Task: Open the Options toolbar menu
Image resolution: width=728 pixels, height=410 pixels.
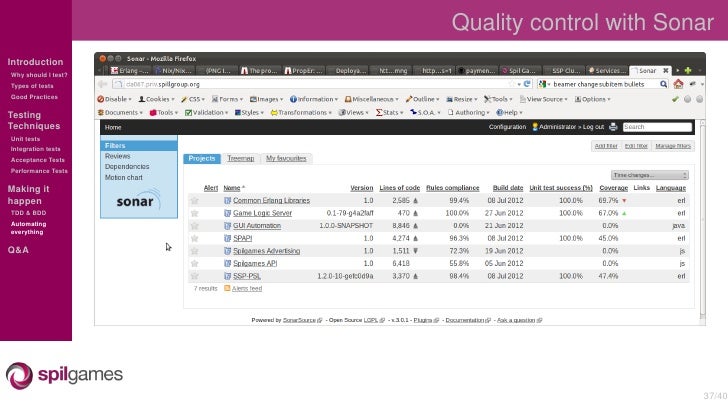Action: coord(593,99)
